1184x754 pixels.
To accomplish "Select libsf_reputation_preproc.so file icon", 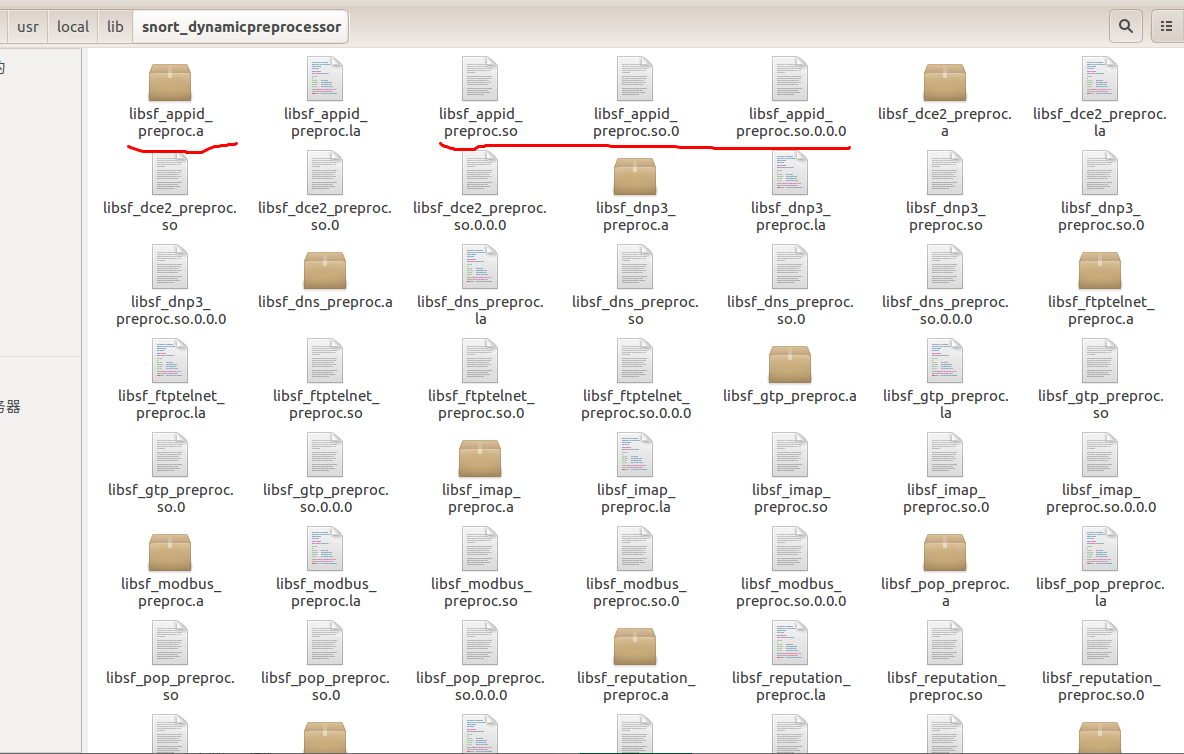I will pyautogui.click(x=945, y=643).
